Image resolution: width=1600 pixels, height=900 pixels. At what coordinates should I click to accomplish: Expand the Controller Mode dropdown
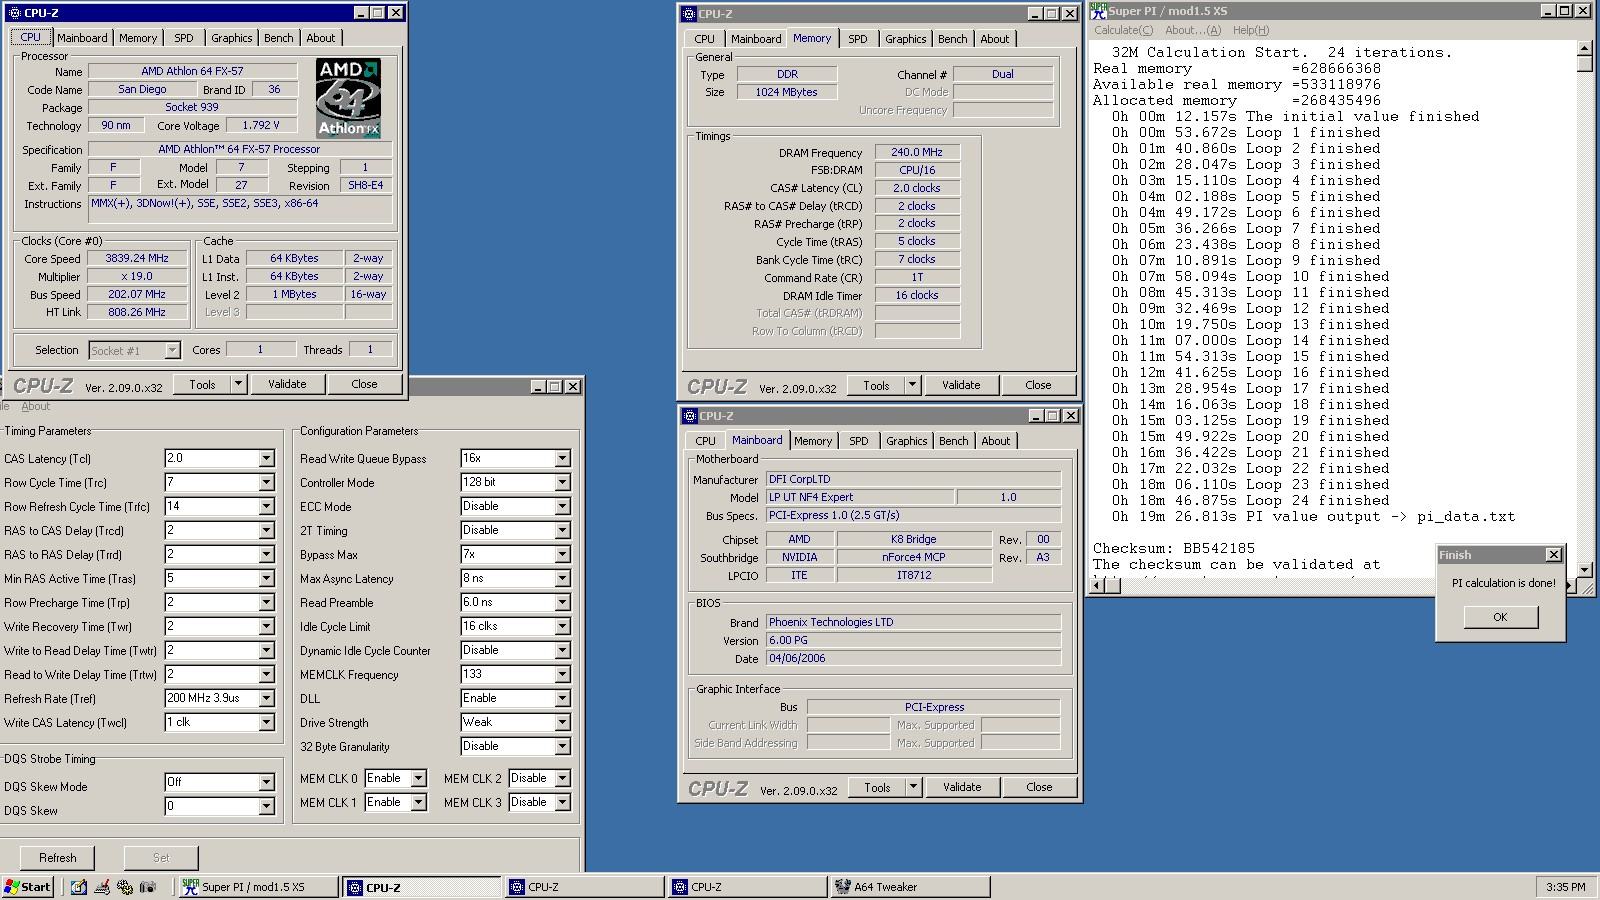[x=562, y=482]
